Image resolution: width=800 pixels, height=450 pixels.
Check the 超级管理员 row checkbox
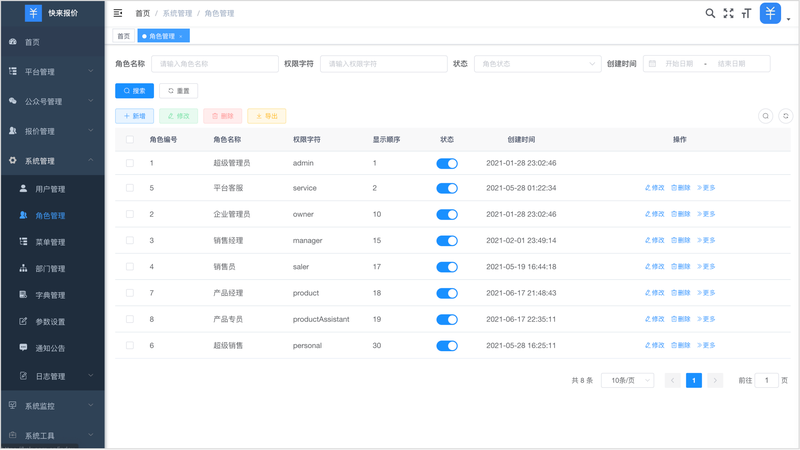pyautogui.click(x=130, y=163)
